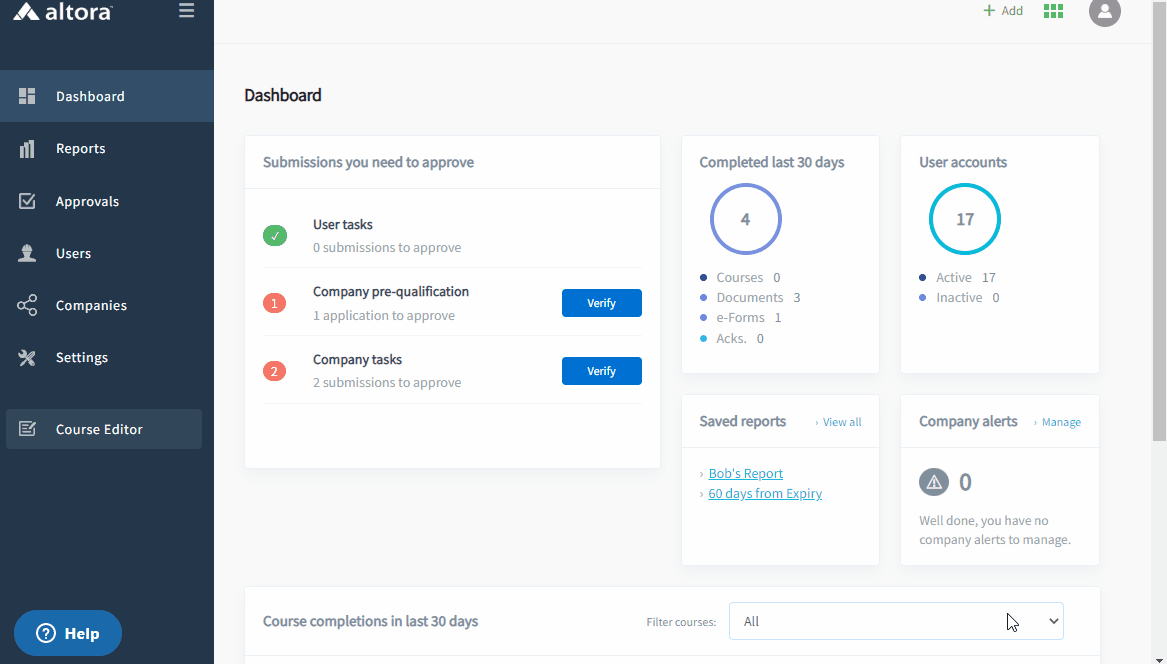This screenshot has height=664, width=1167.
Task: Open the apps grid icon
Action: (1053, 11)
